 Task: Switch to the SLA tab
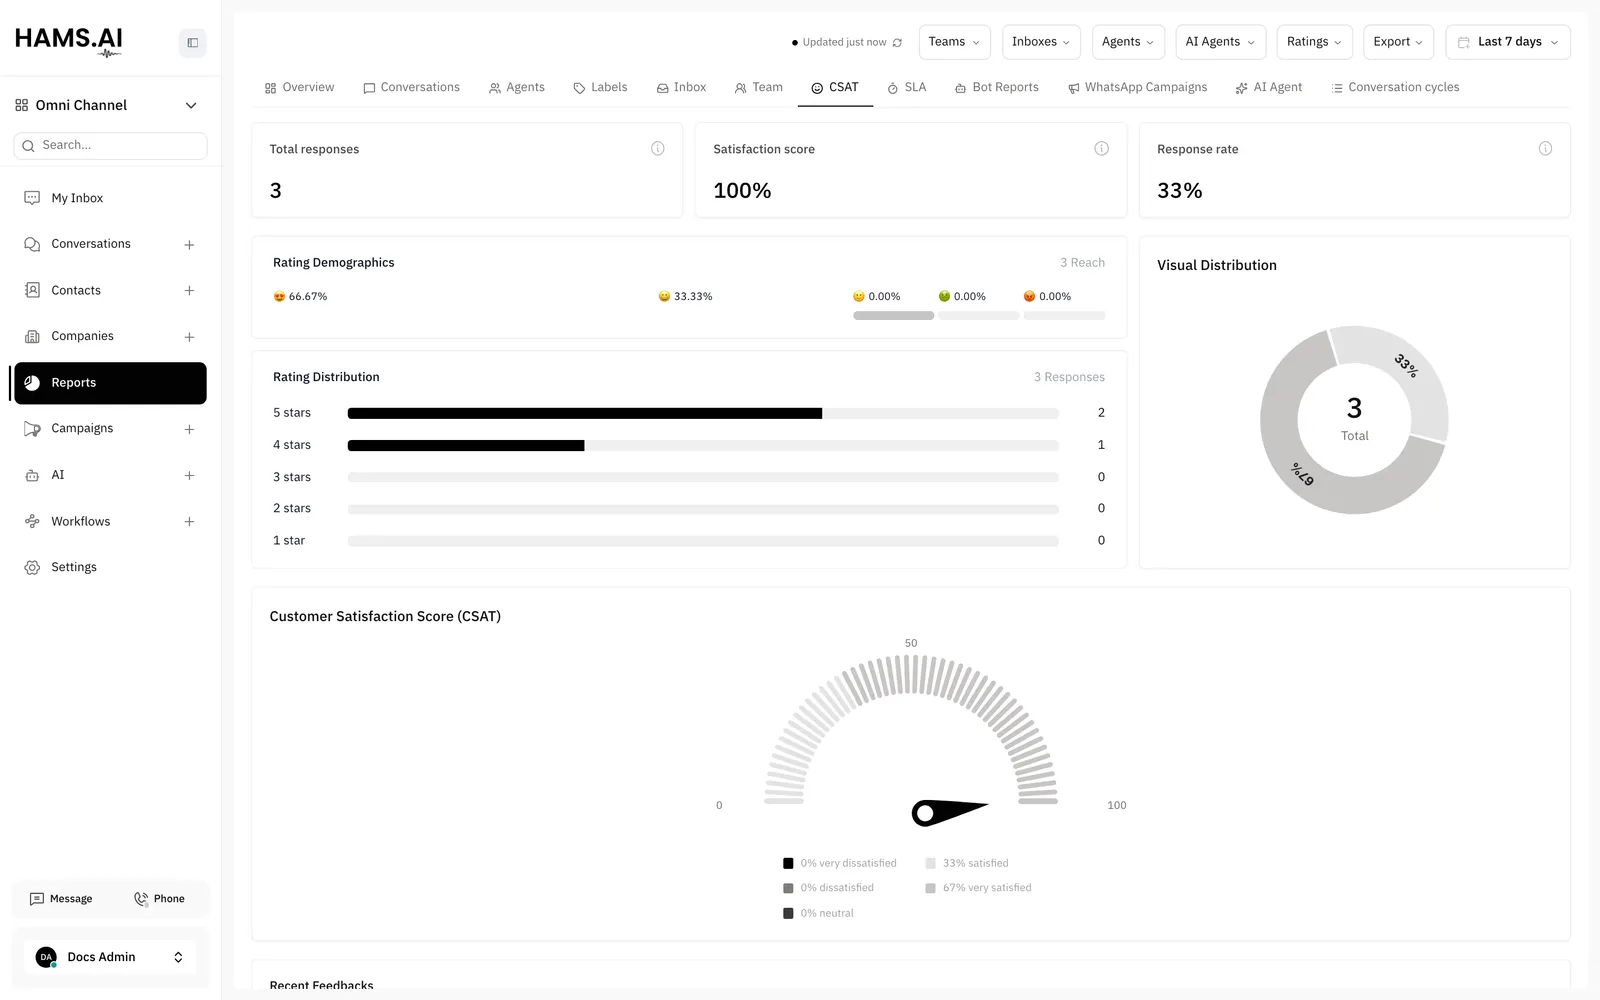pyautogui.click(x=907, y=88)
